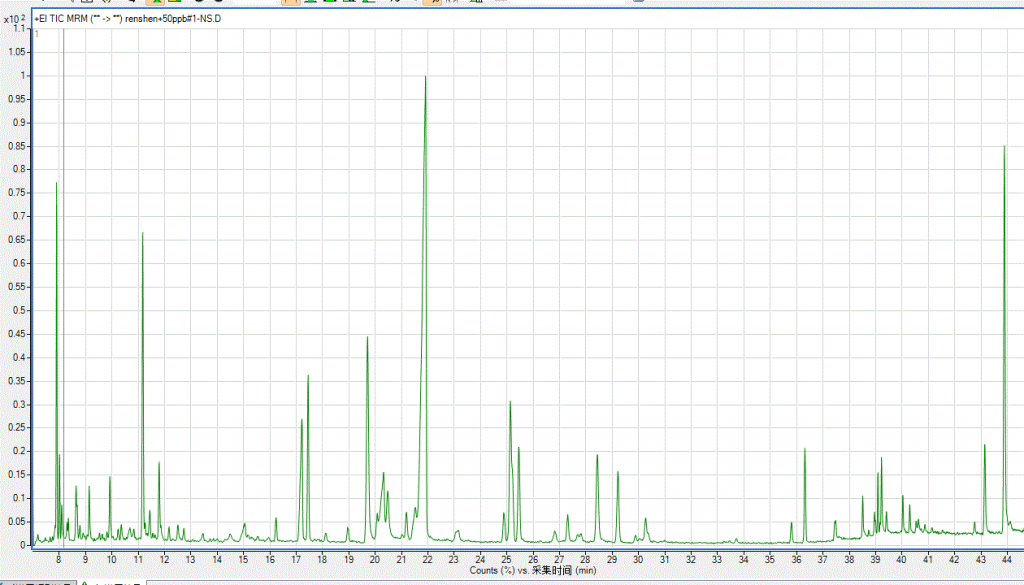The width and height of the screenshot is (1024, 585).
Task: Select the peak near 28.4 minutes
Action: pyautogui.click(x=597, y=456)
